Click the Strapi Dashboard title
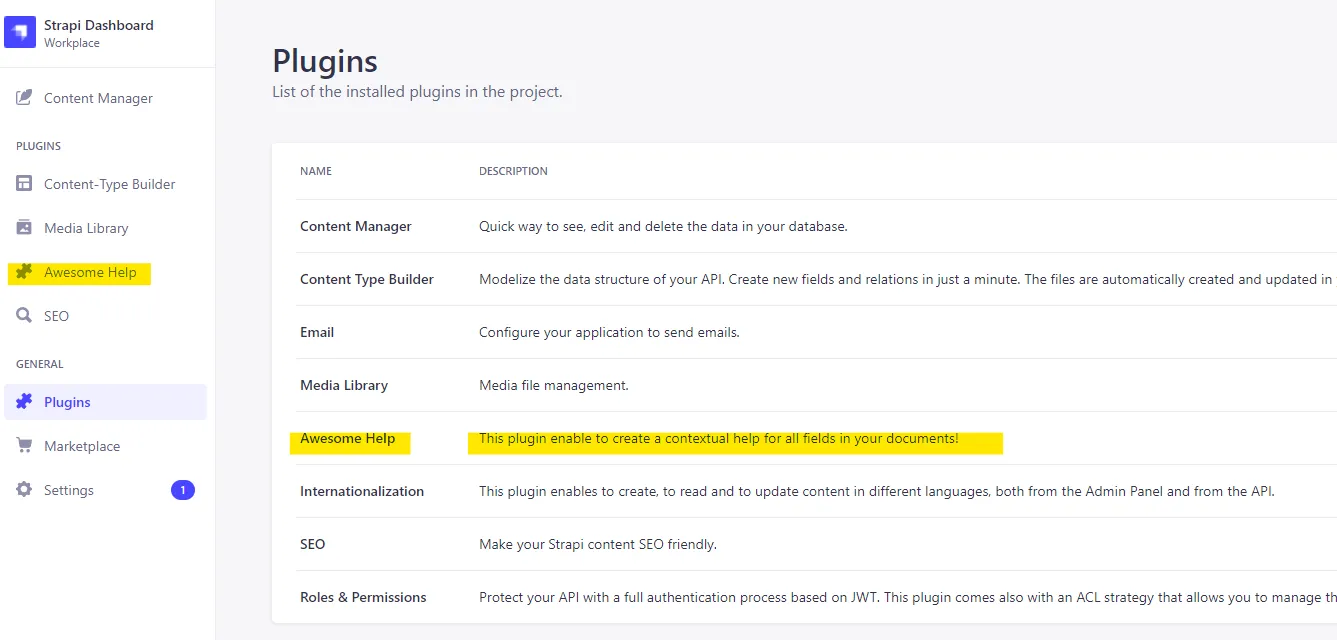 click(99, 25)
